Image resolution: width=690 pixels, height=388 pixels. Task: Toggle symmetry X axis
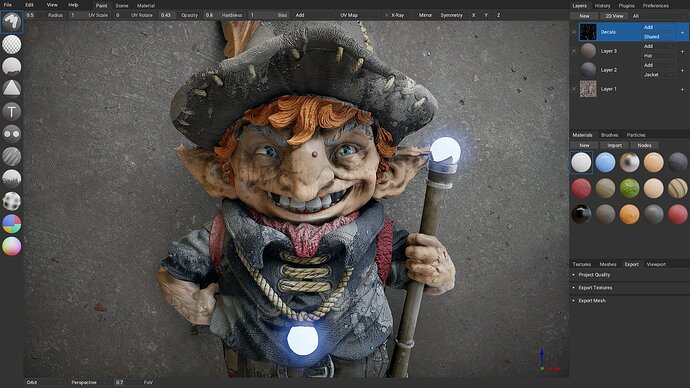[473, 15]
